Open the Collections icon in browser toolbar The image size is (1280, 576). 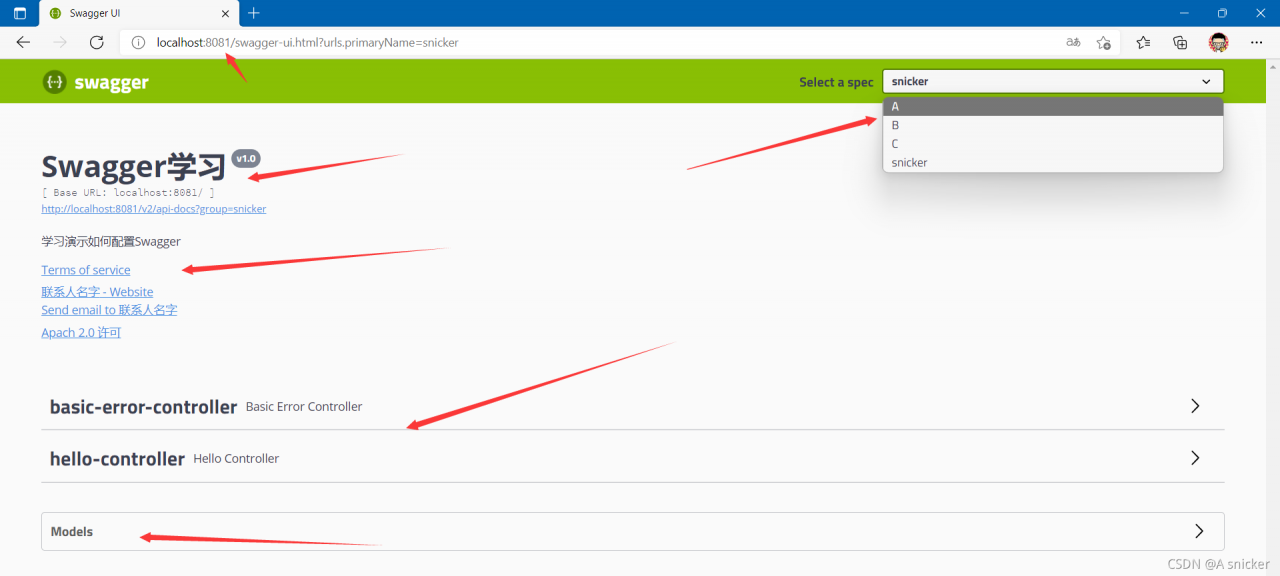(1180, 42)
